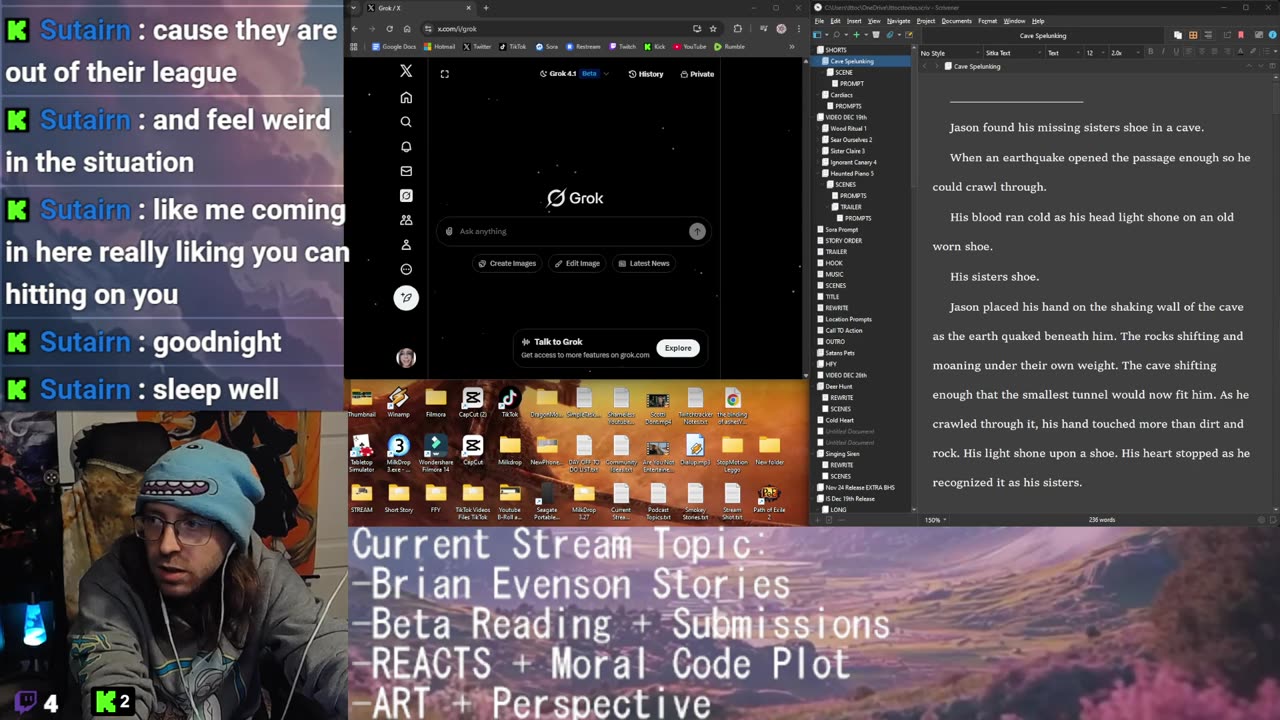Toggle italic in Scrivener format bar

[1163, 52]
